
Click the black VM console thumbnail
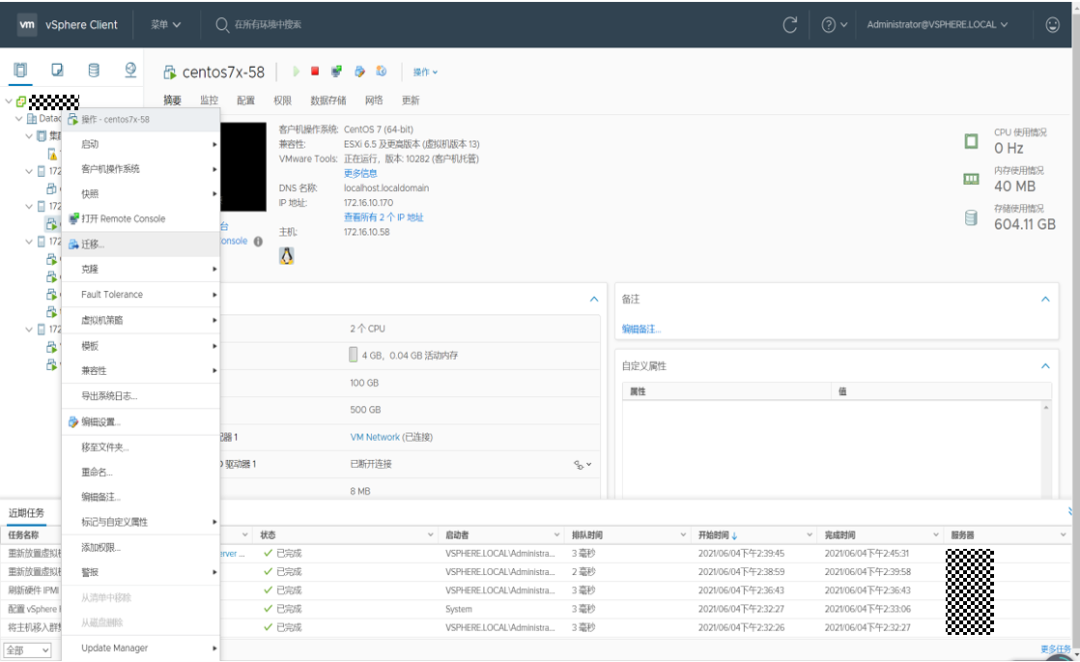[243, 167]
